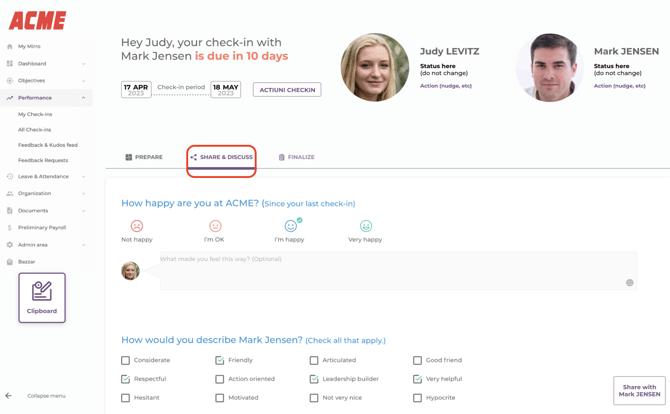This screenshot has height=414, width=670.
Task: Expand the Organization menu chevron
Action: tap(83, 194)
